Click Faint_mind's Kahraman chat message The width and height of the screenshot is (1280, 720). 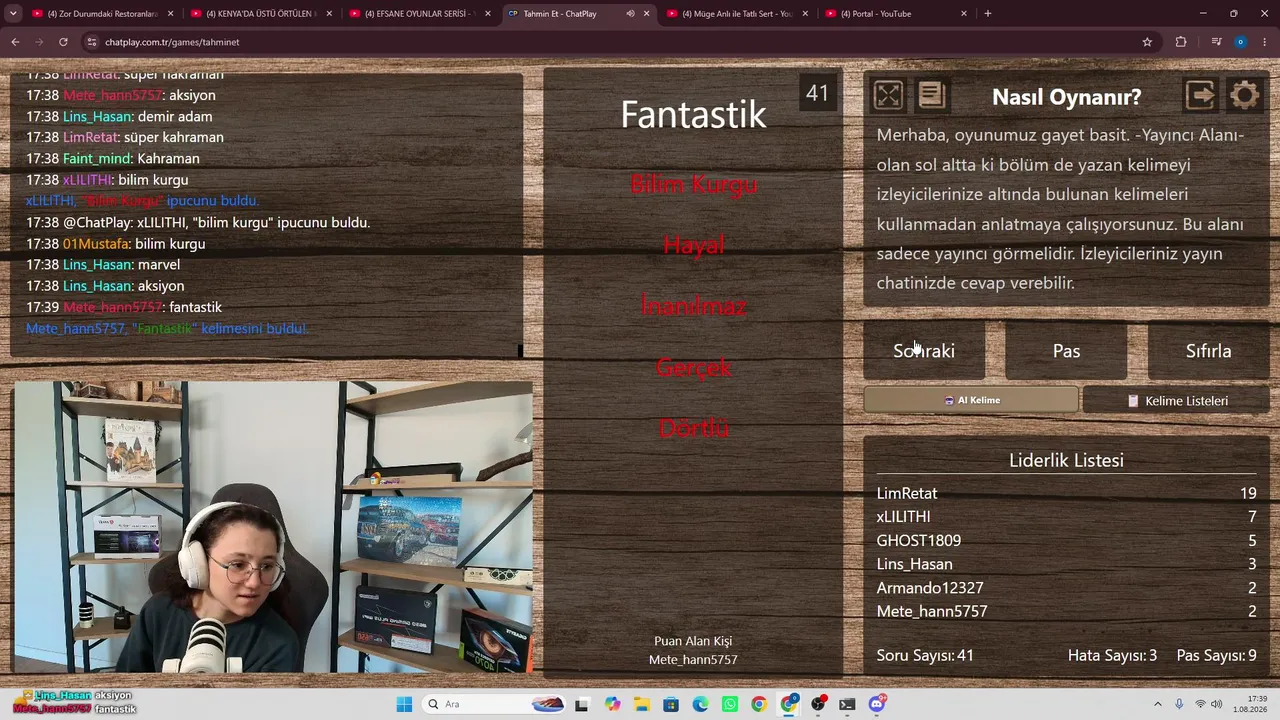pos(112,158)
